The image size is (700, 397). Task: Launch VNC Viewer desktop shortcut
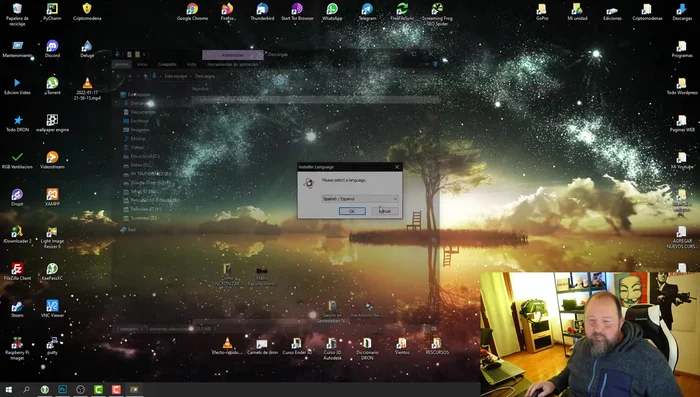point(52,309)
